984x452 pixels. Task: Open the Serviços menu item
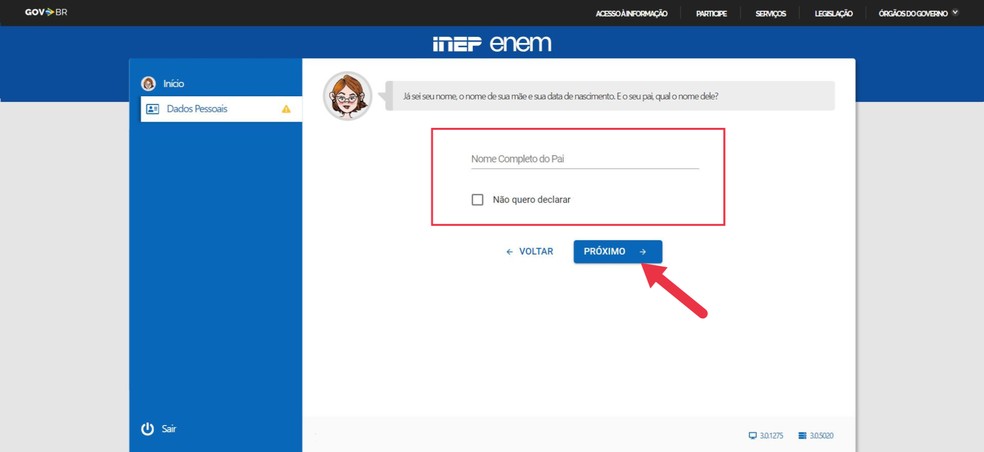coord(771,13)
